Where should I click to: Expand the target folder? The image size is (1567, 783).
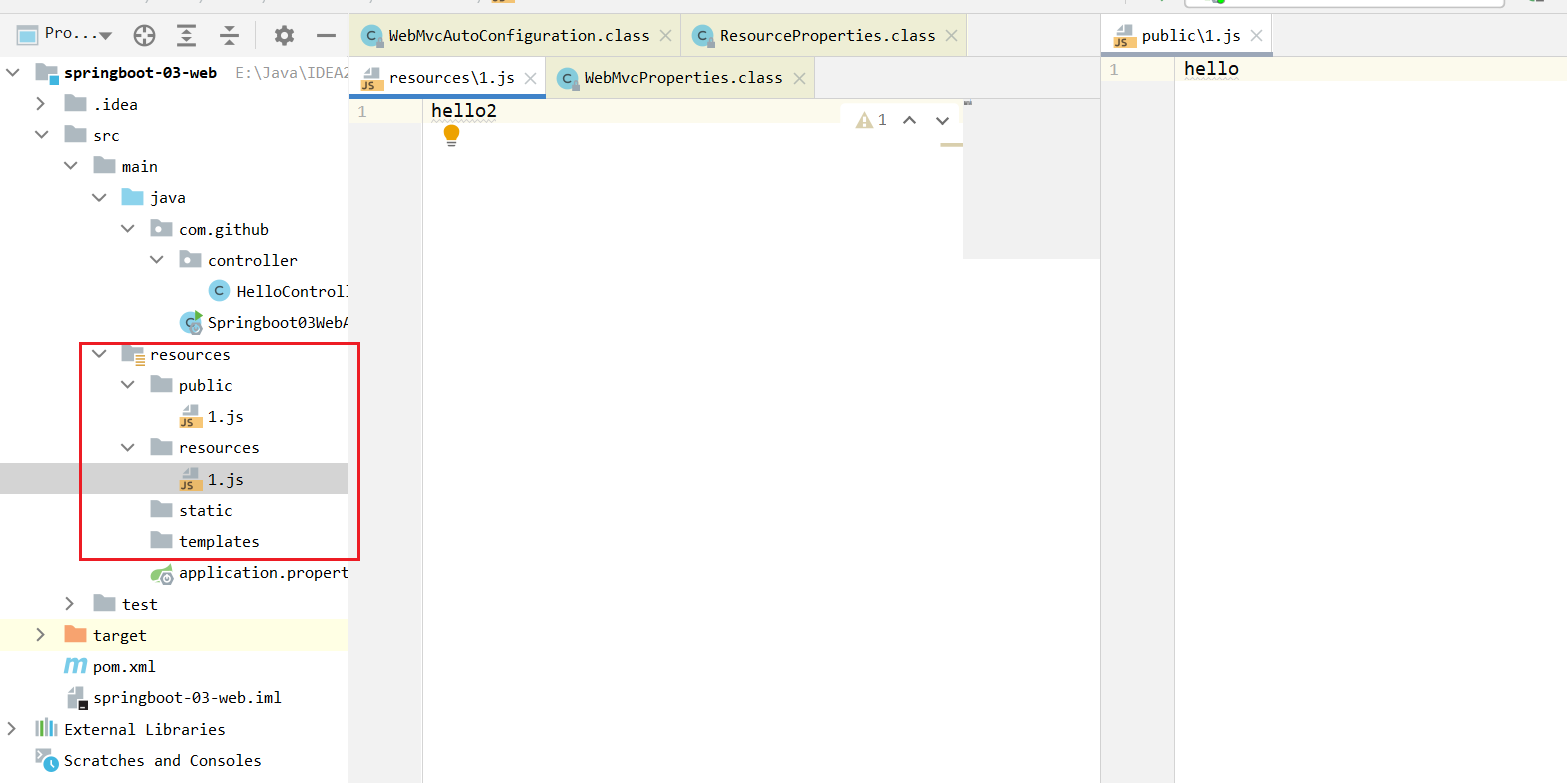click(x=41, y=635)
